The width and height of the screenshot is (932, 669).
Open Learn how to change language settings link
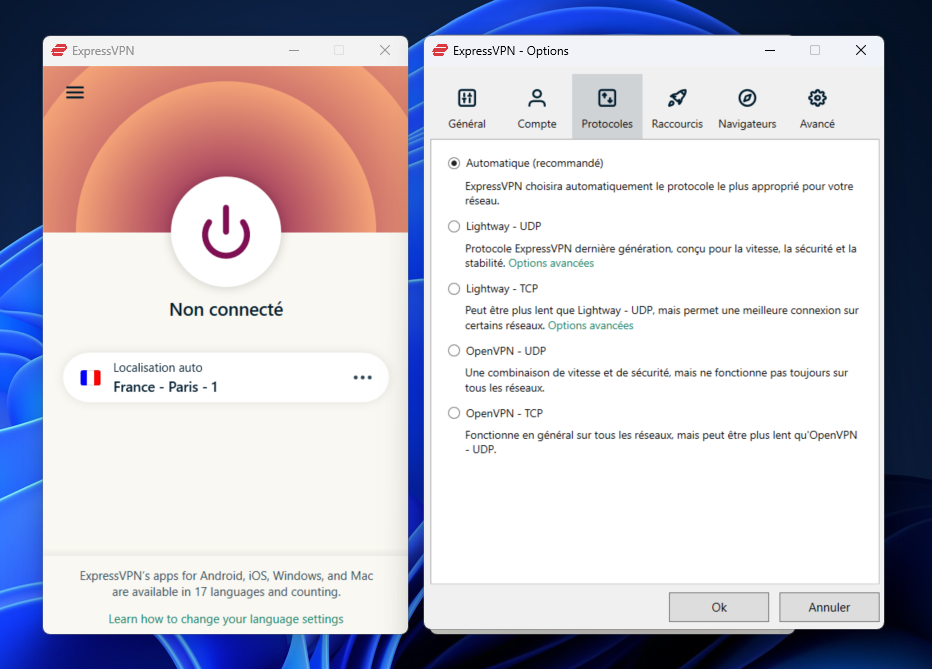[226, 619]
